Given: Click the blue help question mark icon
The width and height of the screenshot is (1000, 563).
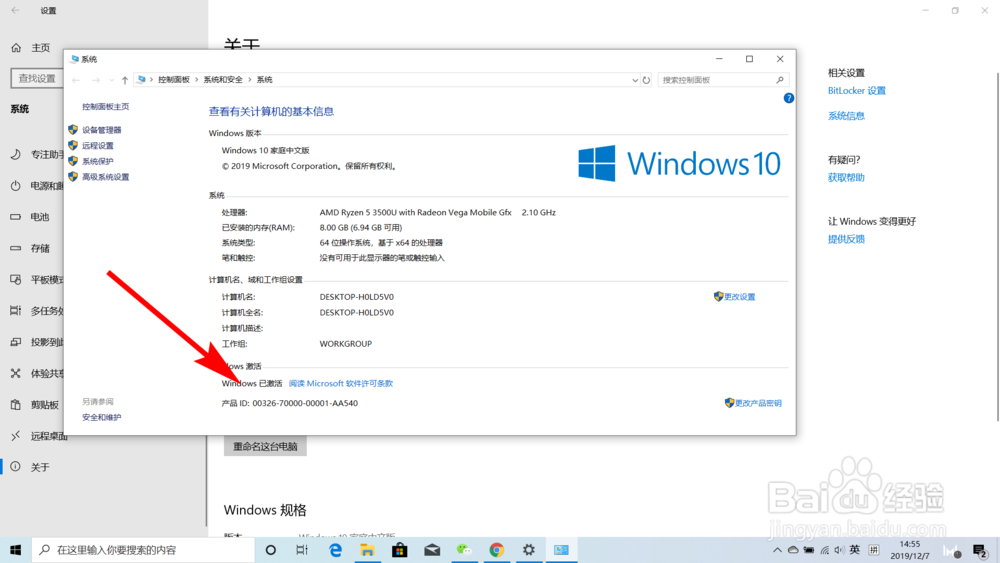Looking at the screenshot, I should (789, 98).
